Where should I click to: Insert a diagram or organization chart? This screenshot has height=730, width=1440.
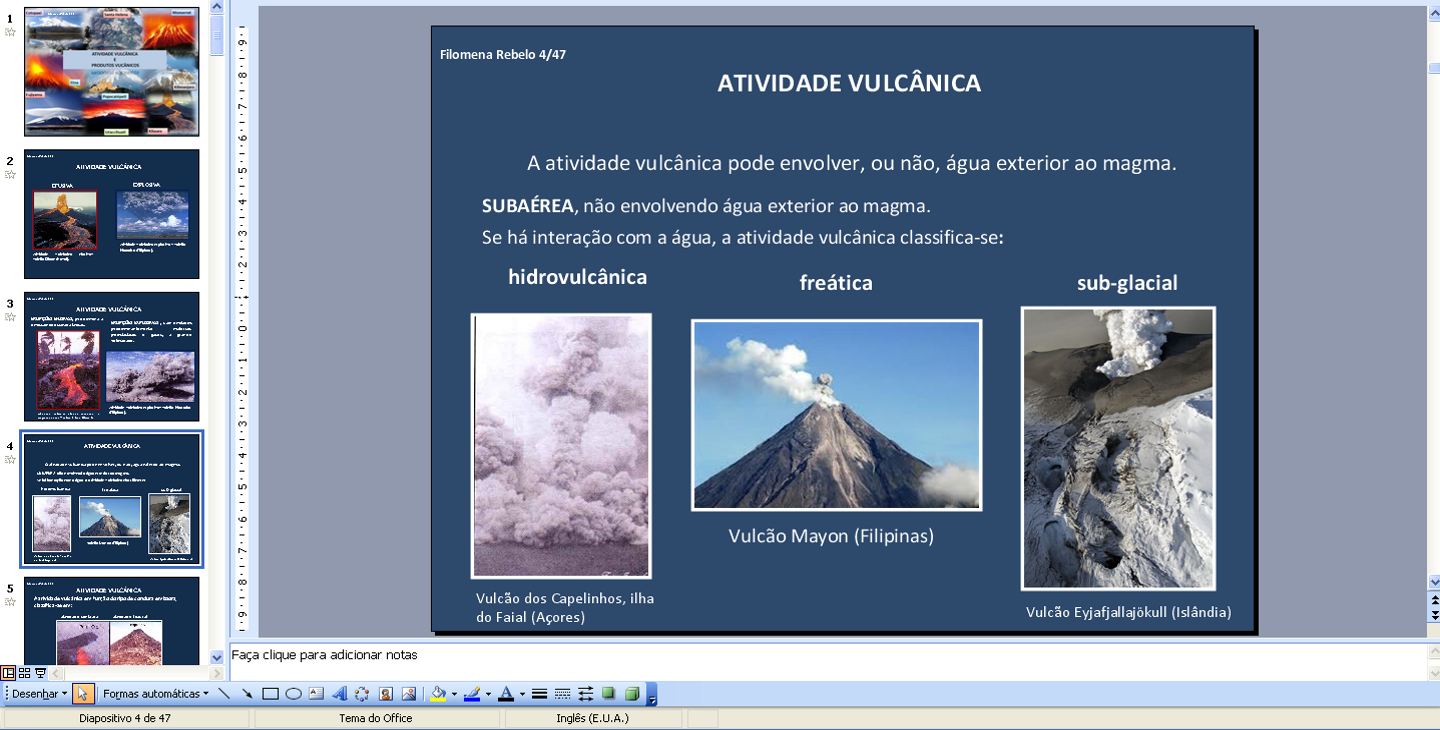[362, 694]
